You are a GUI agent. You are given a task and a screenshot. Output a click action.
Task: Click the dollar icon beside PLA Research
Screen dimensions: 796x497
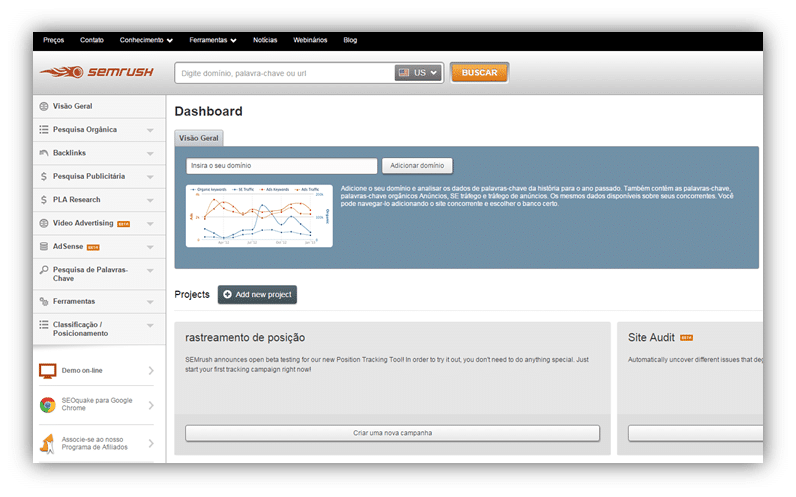tap(44, 200)
